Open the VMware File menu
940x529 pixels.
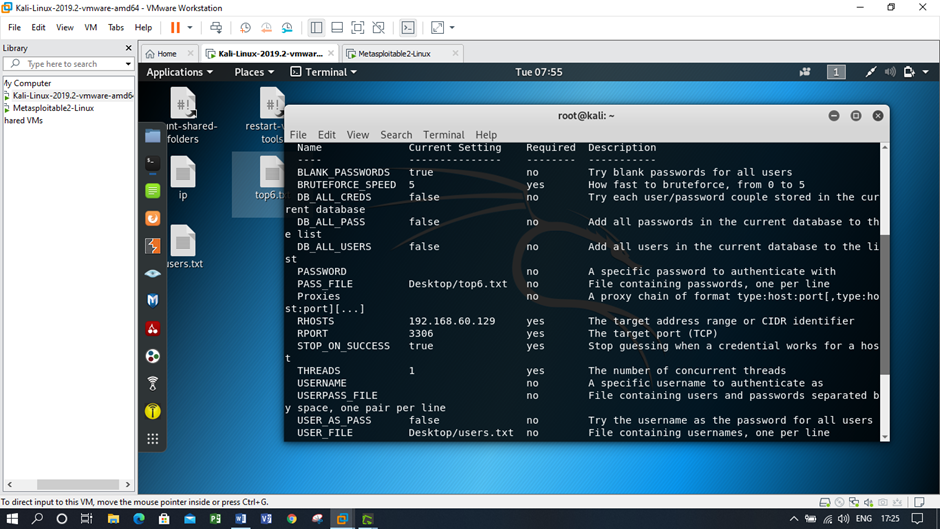[x=14, y=28]
